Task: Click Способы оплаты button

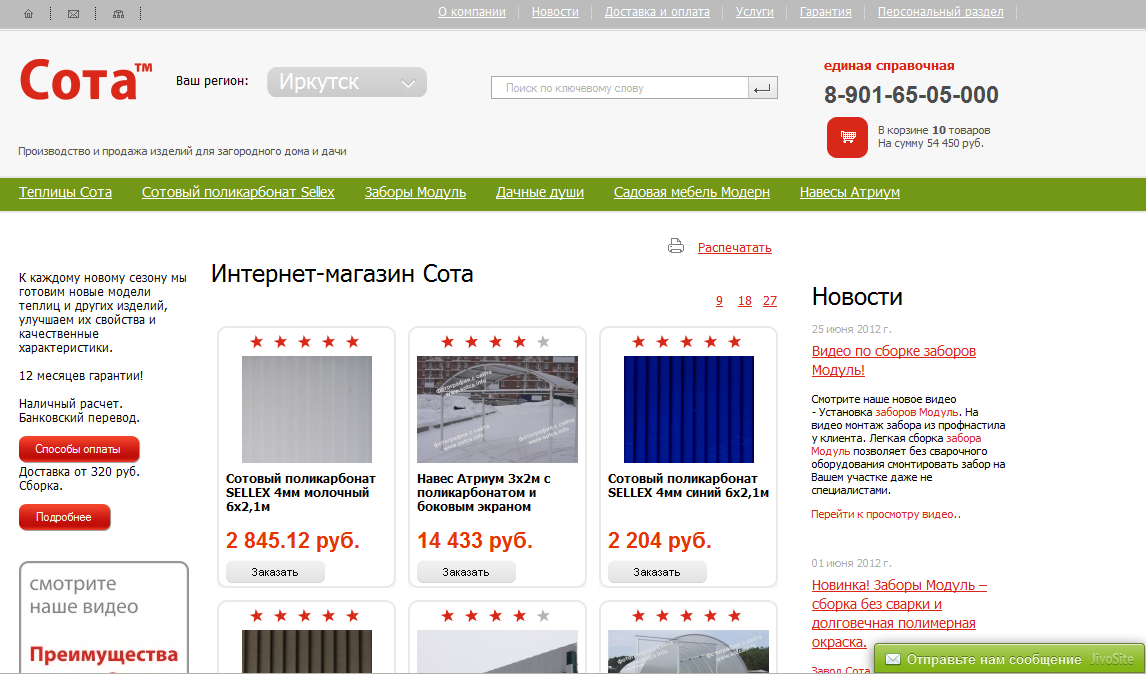Action: pyautogui.click(x=79, y=449)
